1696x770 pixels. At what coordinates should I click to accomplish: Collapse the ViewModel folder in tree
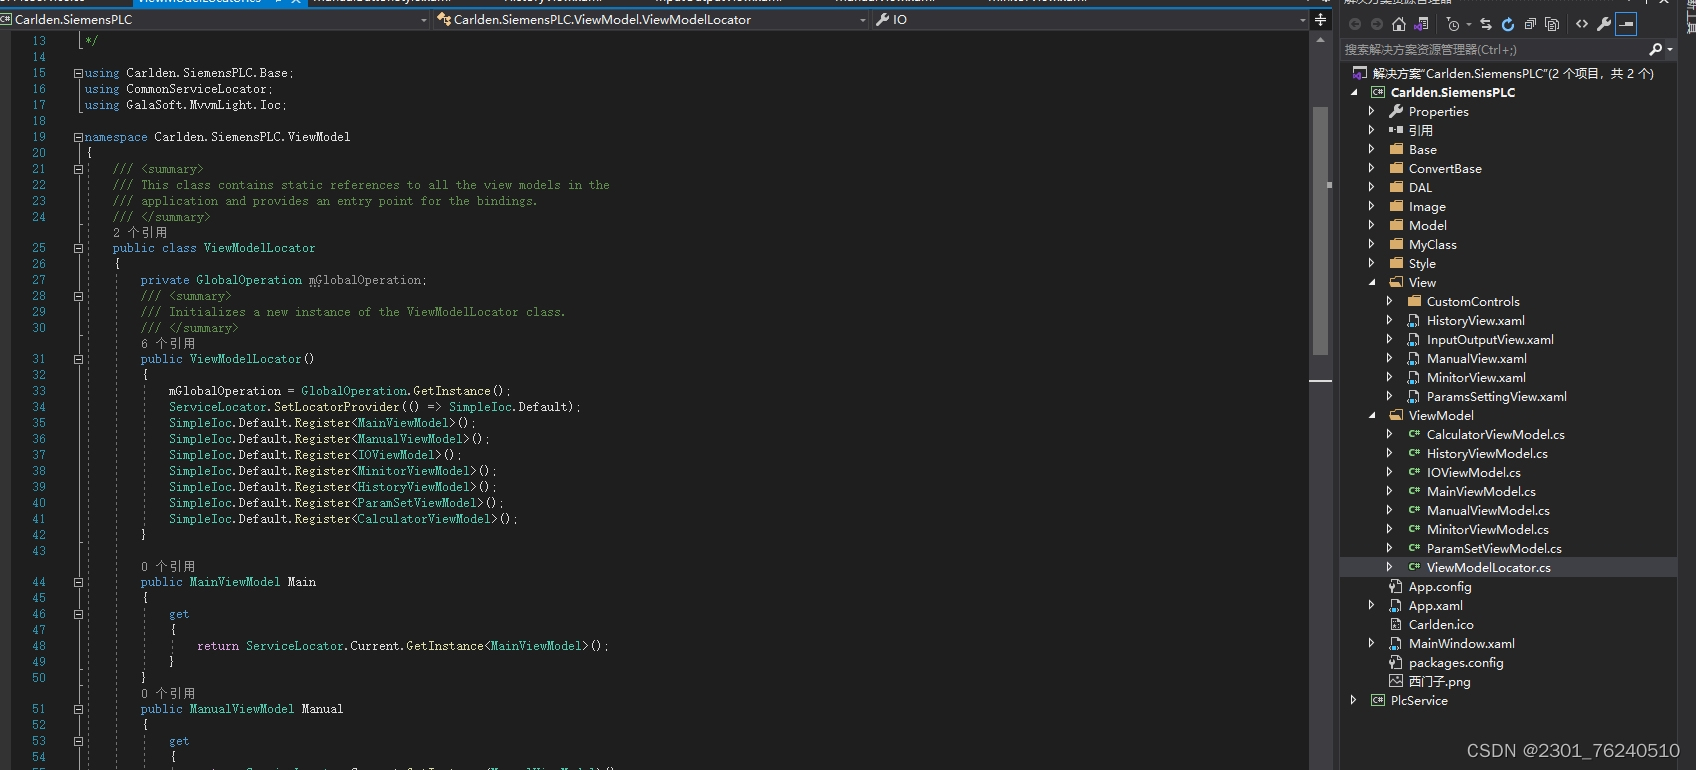coord(1372,416)
